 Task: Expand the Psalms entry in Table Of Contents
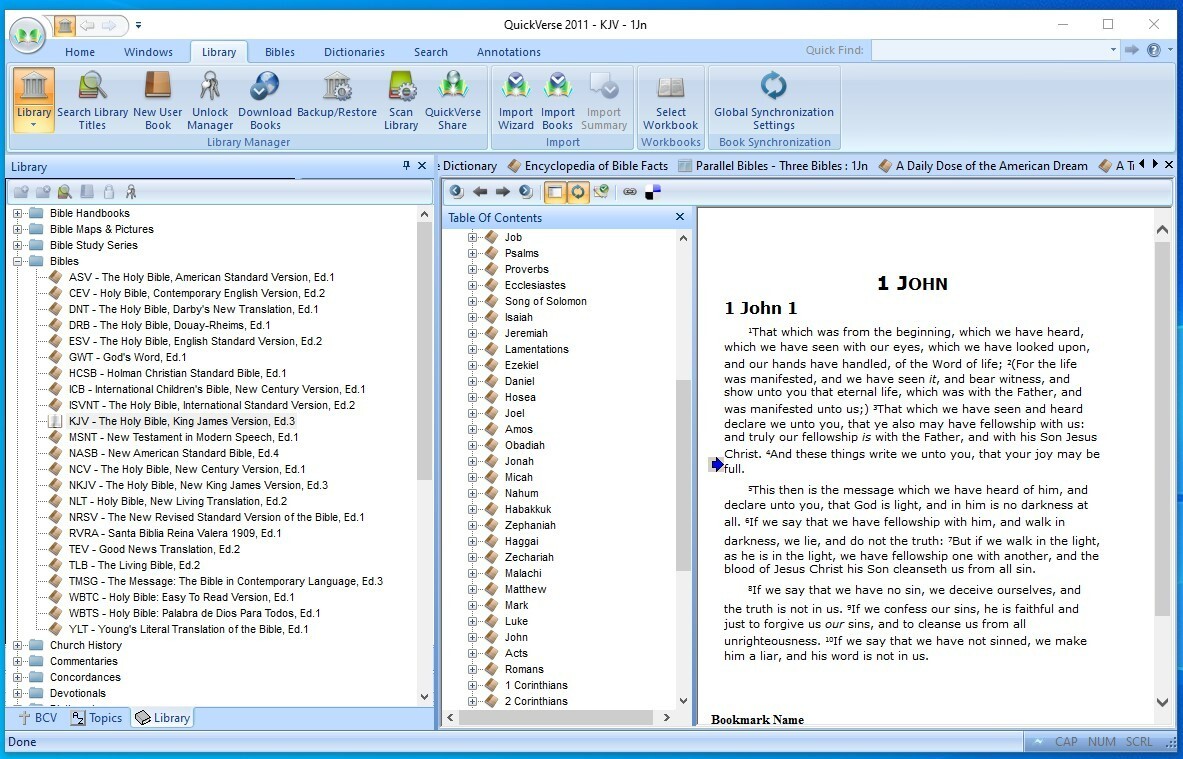click(472, 253)
